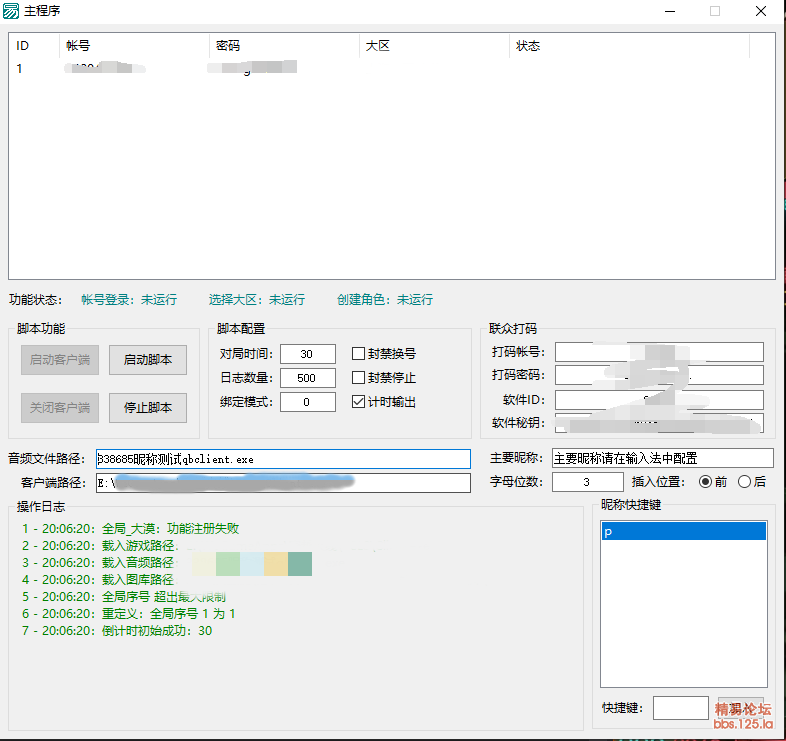
Task: Click the 帐号 column header
Action: point(134,46)
